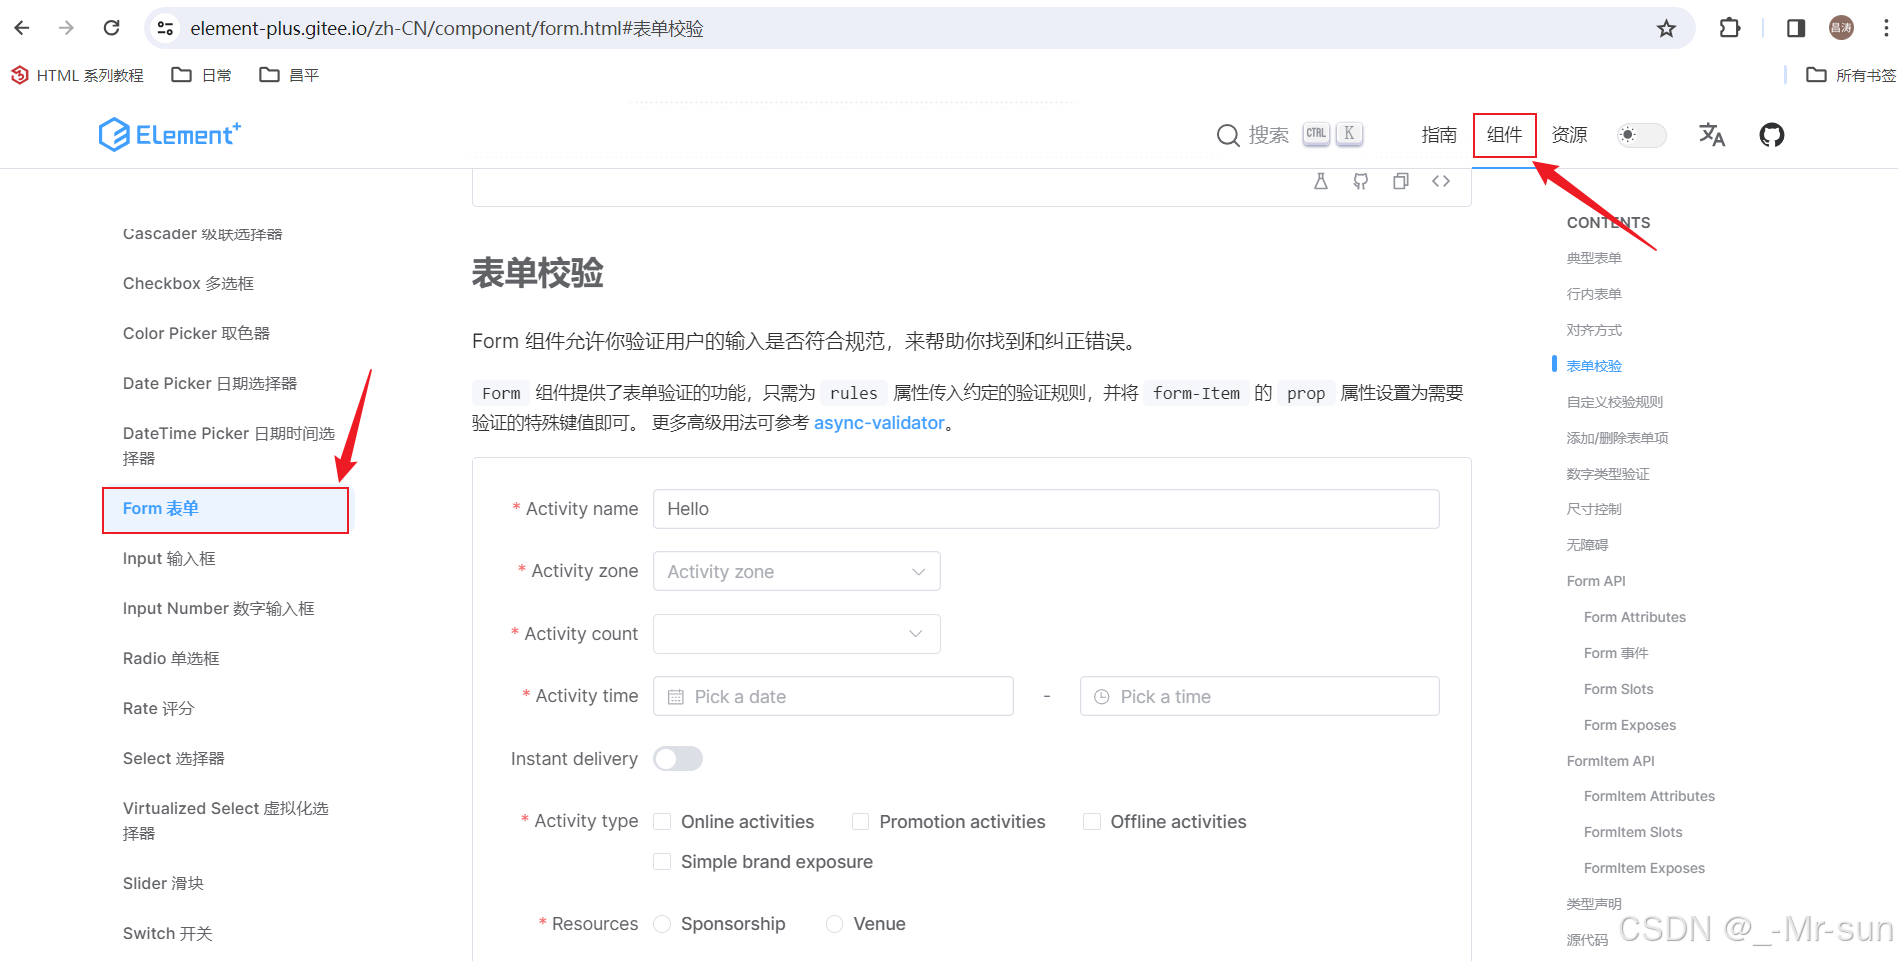Check the Promotion activities checkbox
Viewport: 1898px width, 961px height.
pos(860,821)
